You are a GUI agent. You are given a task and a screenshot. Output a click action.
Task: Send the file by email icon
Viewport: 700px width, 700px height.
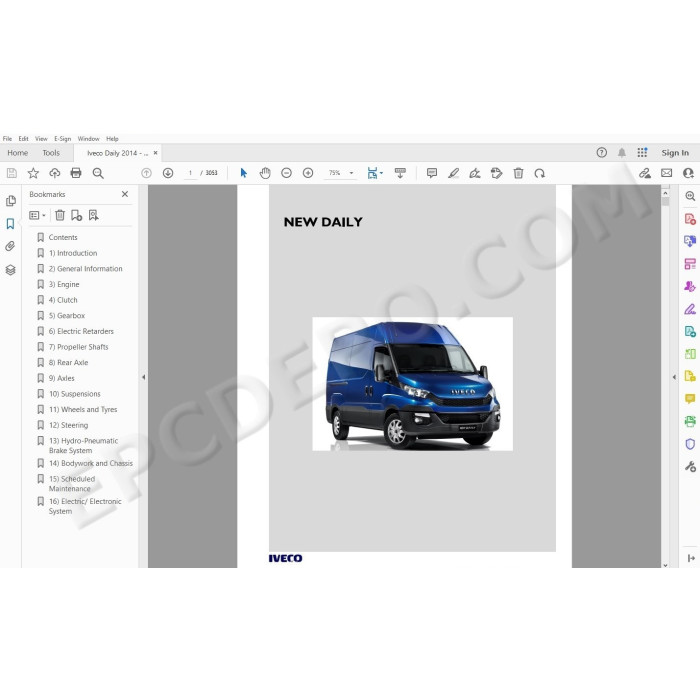coord(666,173)
